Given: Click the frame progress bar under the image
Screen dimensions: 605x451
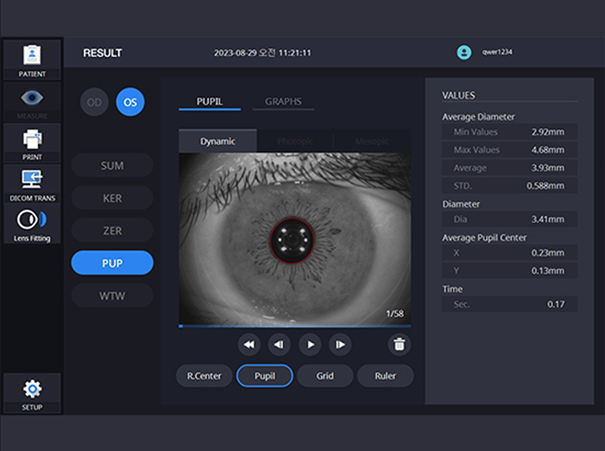Looking at the screenshot, I should (x=295, y=326).
